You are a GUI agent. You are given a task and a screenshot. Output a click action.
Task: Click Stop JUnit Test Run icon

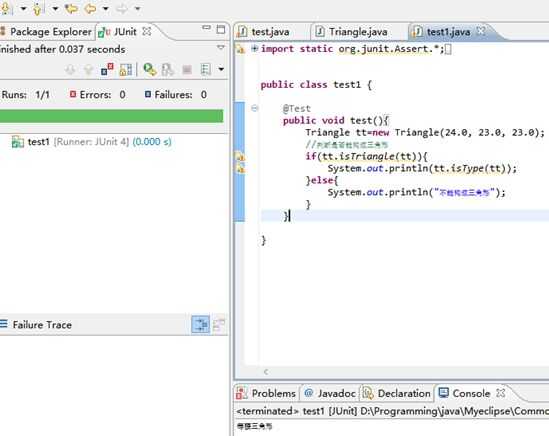coord(187,70)
